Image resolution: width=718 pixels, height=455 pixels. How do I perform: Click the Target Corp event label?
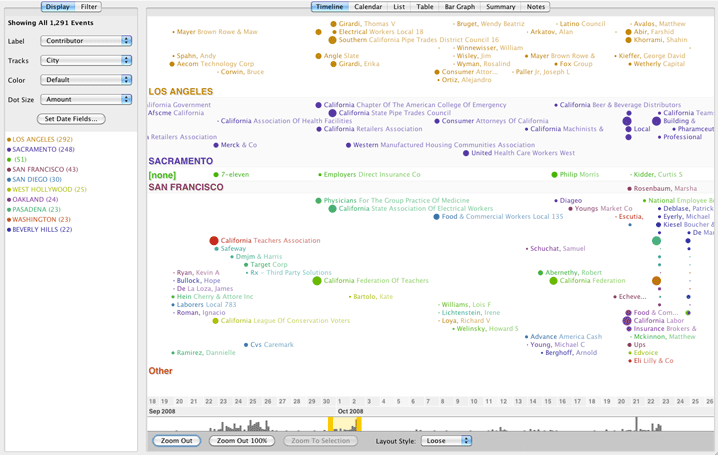click(269, 265)
